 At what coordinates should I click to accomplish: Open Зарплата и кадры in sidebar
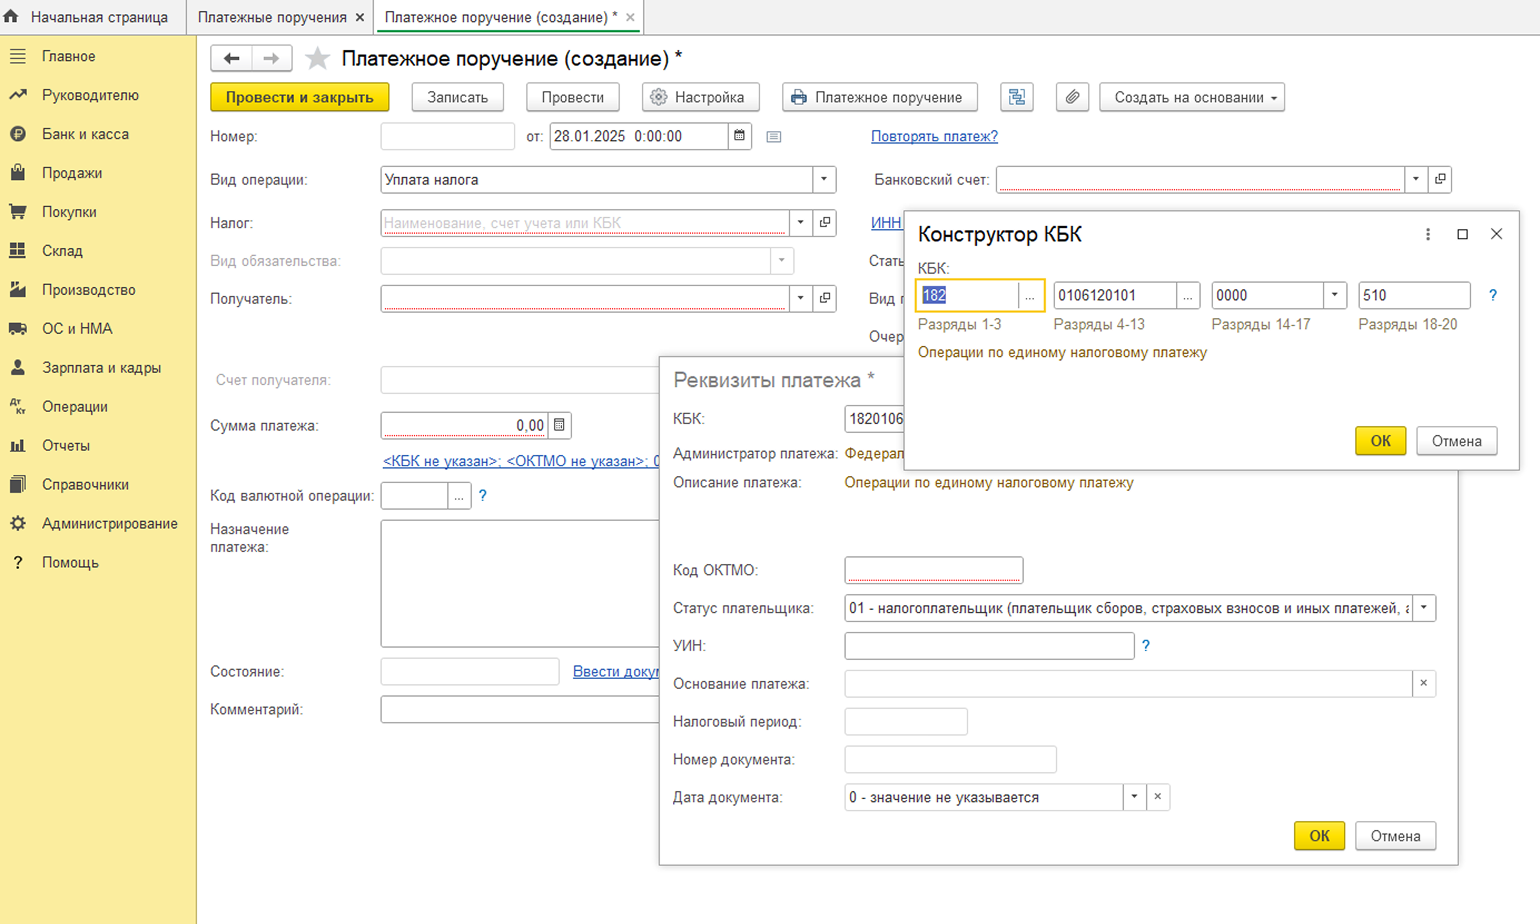101,367
